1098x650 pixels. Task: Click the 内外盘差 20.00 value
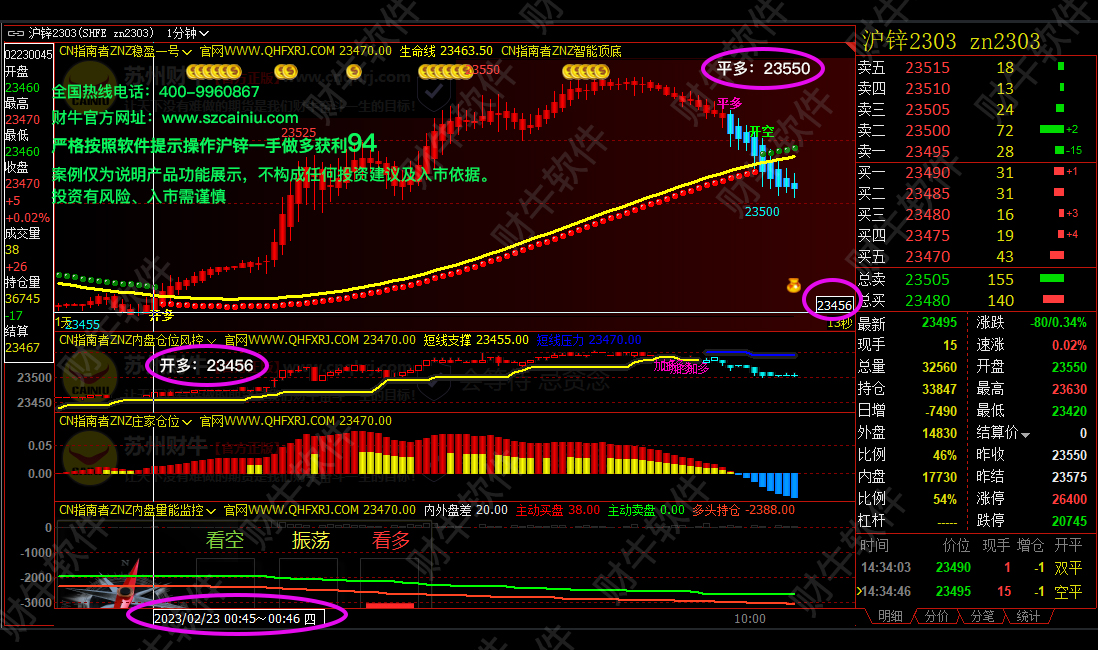coord(466,510)
